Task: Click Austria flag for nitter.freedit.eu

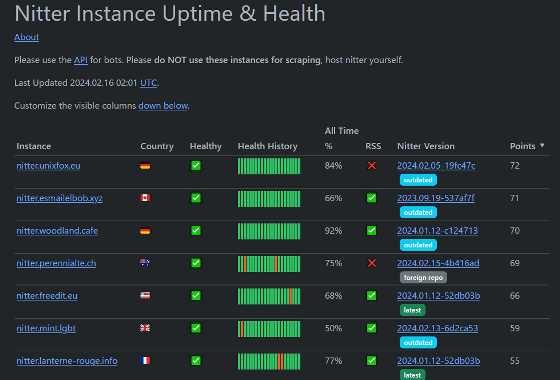Action: (x=145, y=295)
